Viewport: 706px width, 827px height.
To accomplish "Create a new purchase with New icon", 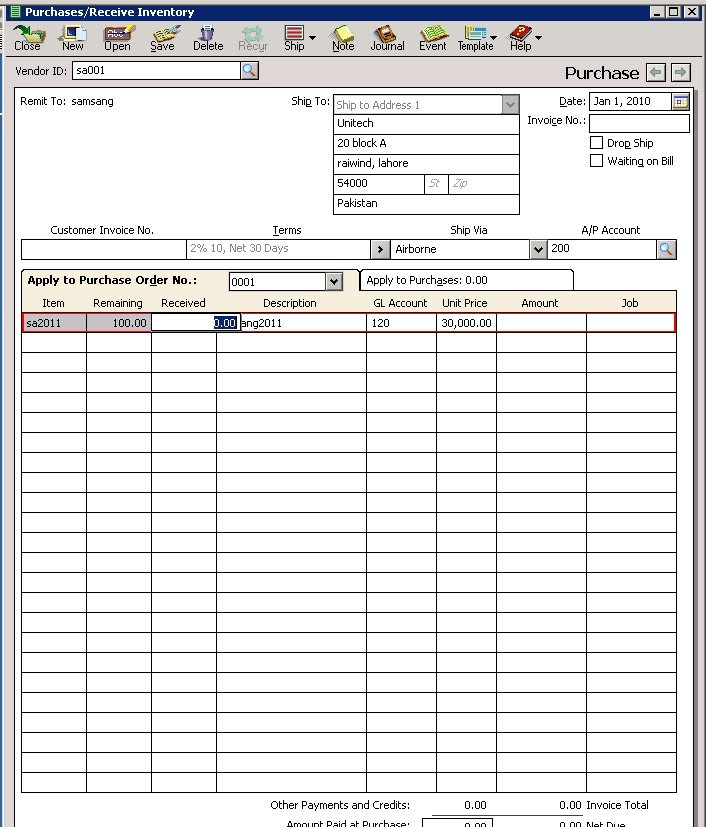I will click(72, 38).
